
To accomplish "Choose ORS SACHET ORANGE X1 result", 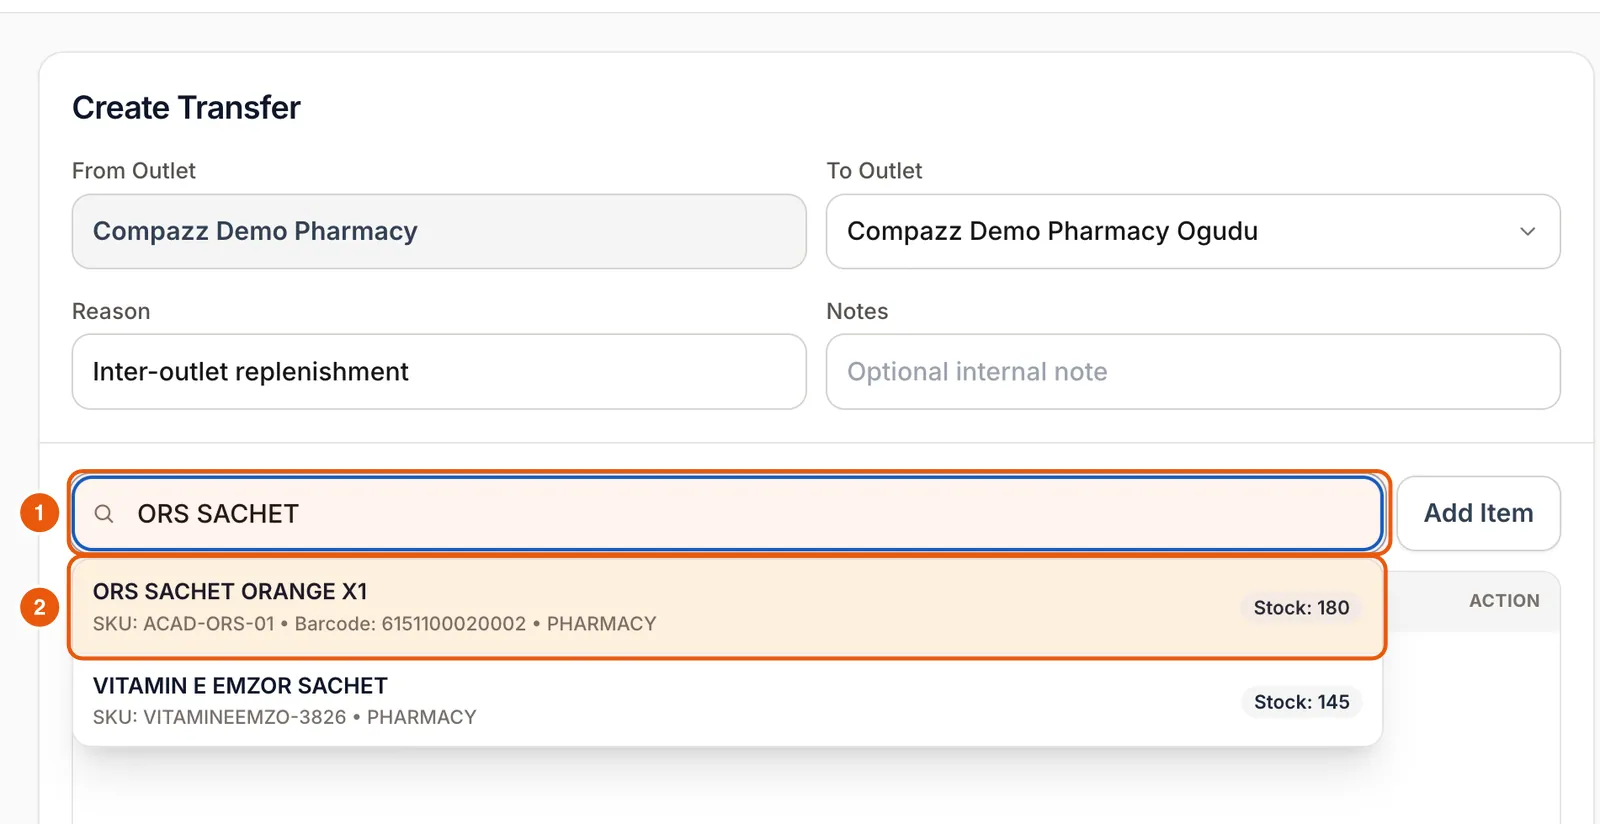I will click(727, 607).
